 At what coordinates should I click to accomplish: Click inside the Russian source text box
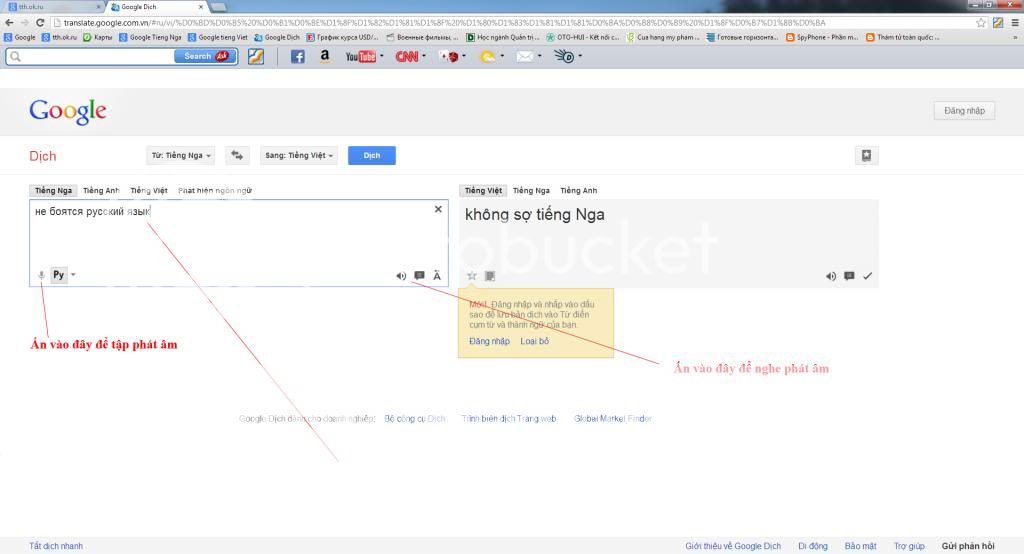click(238, 240)
